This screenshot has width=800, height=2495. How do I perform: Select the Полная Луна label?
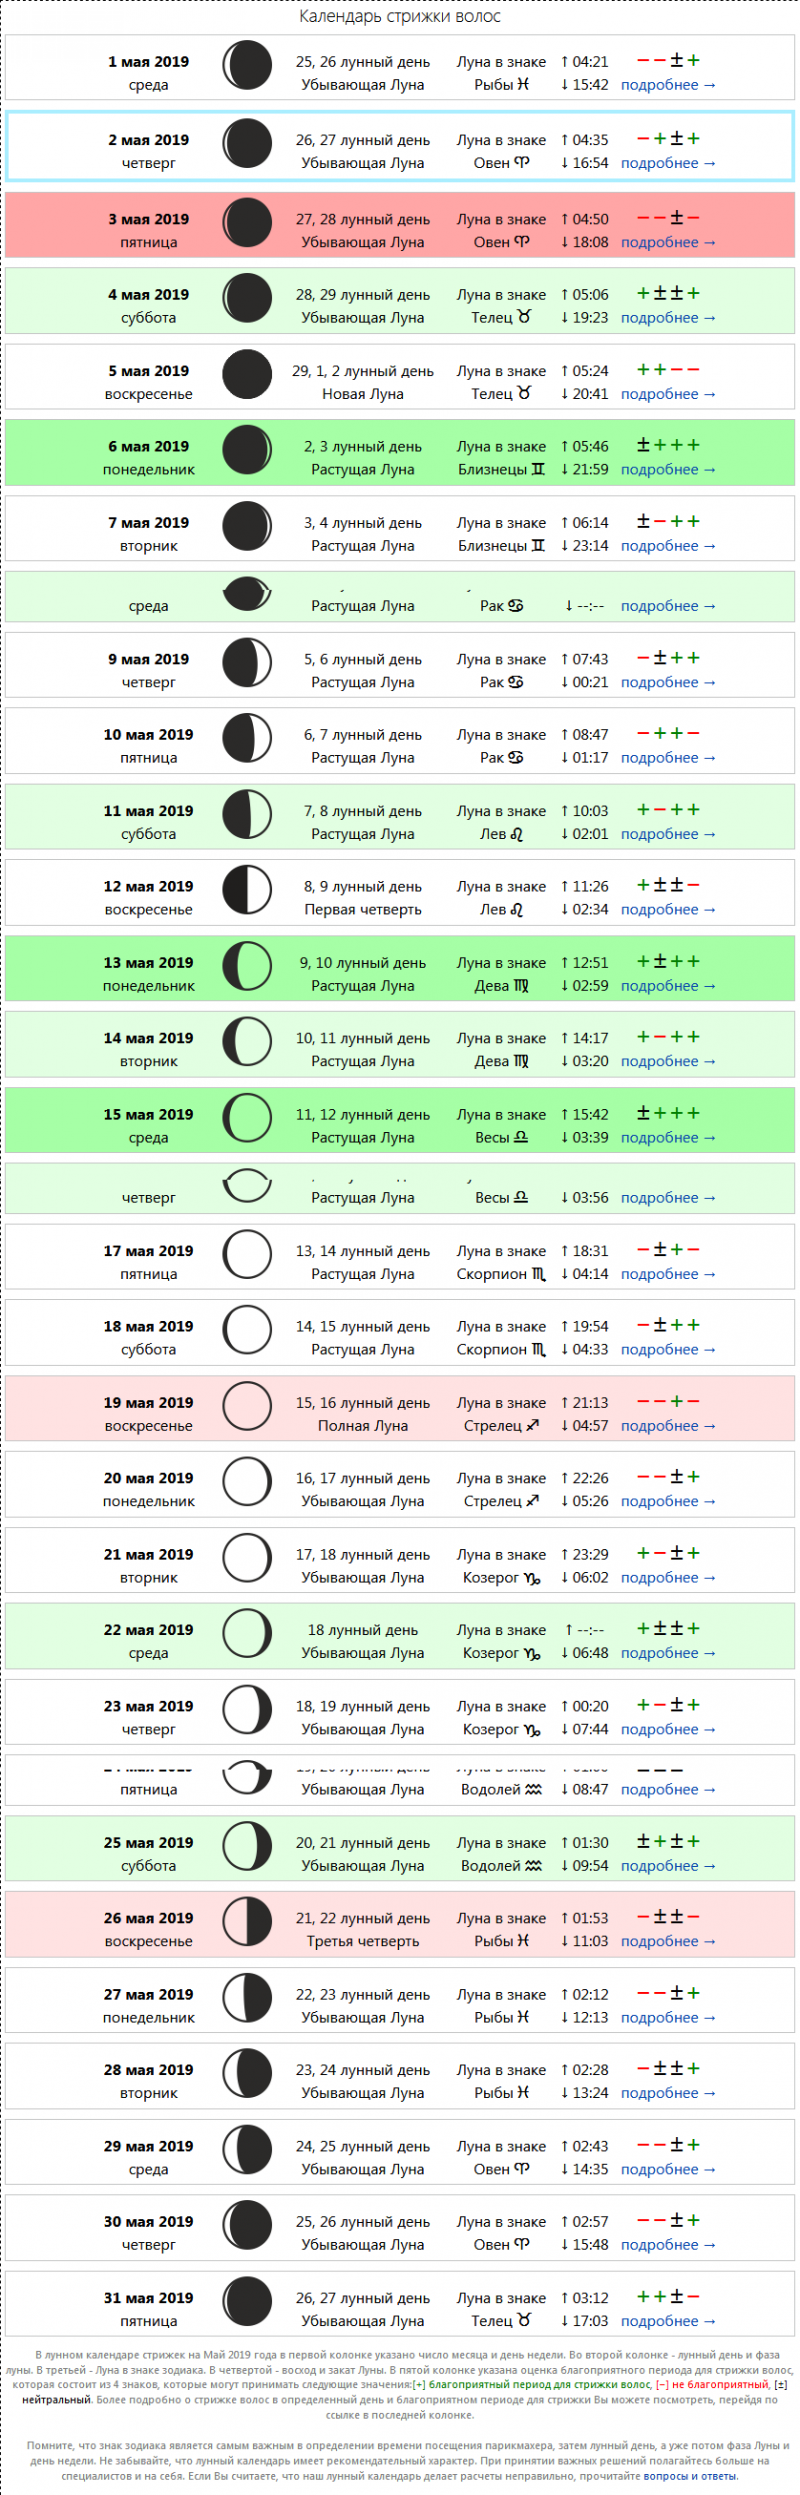pos(363,1426)
